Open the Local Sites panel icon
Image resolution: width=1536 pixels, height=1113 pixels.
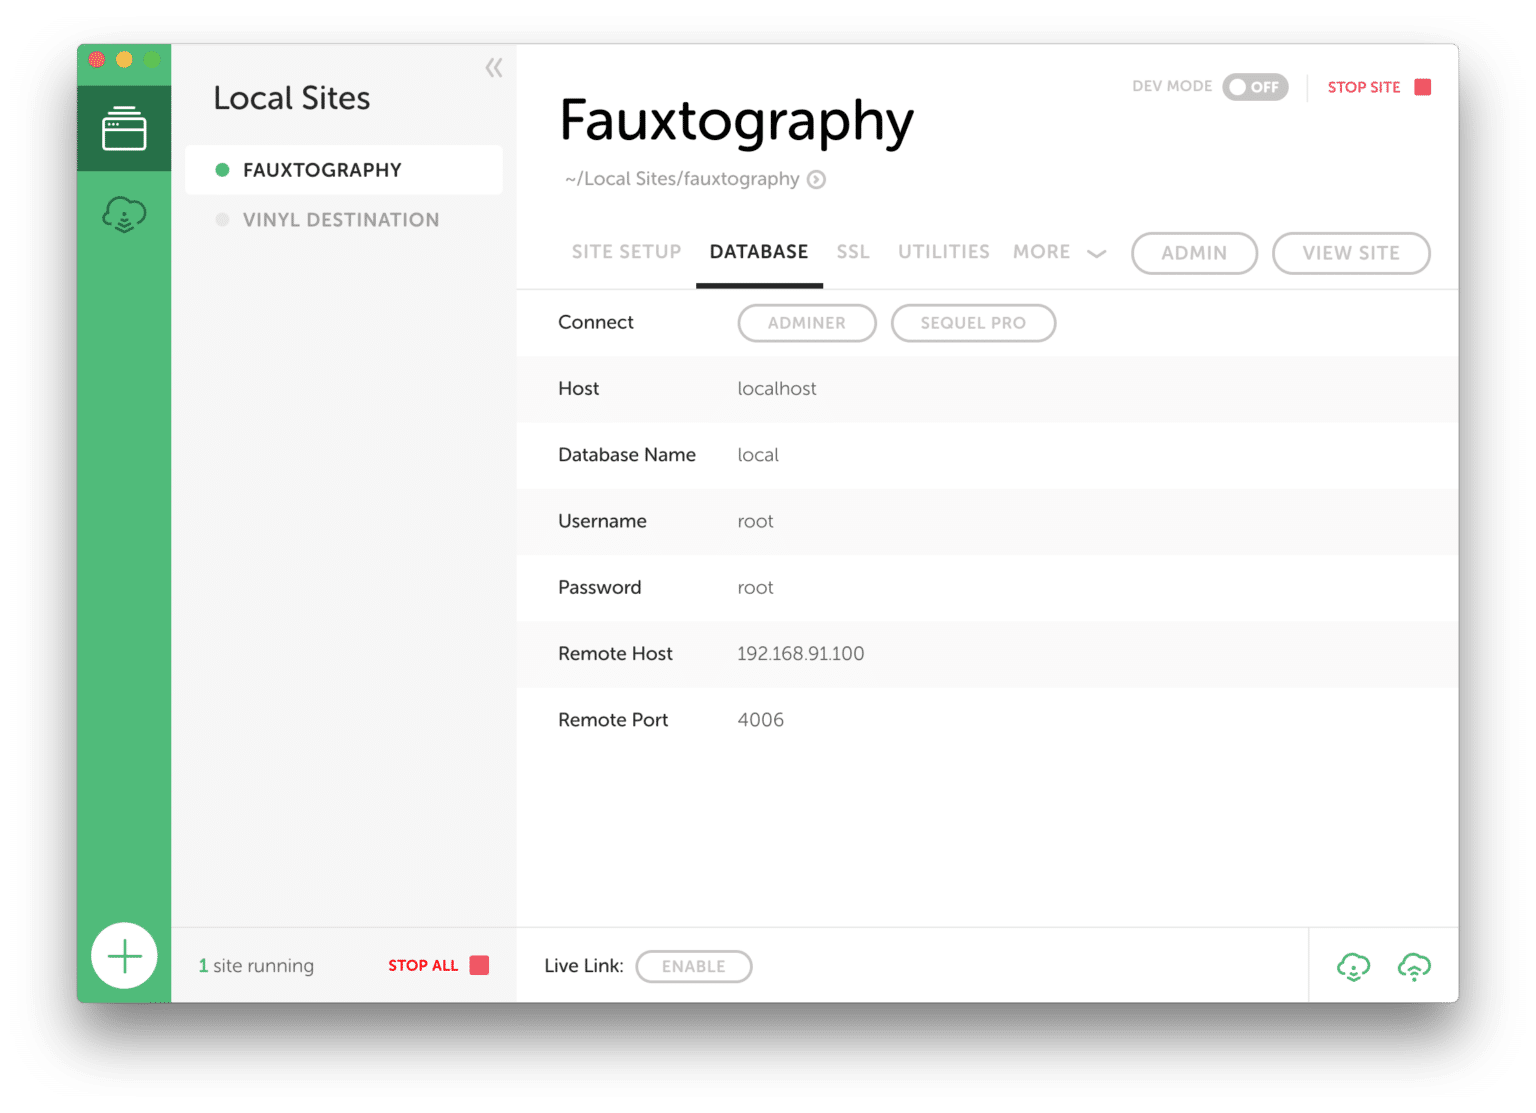click(124, 127)
